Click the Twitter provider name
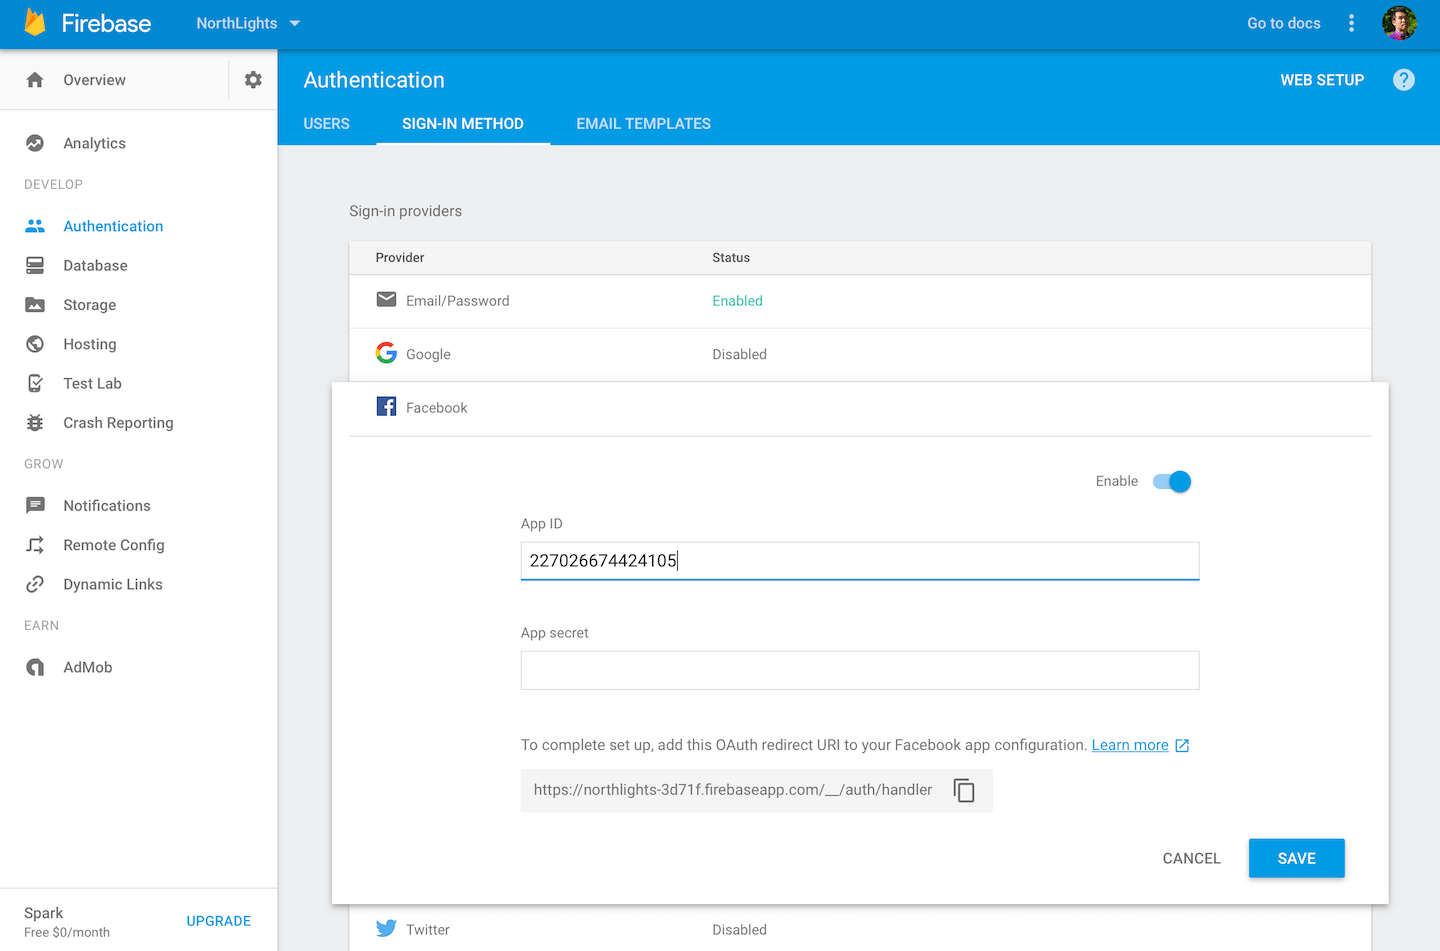1440x951 pixels. (x=428, y=930)
